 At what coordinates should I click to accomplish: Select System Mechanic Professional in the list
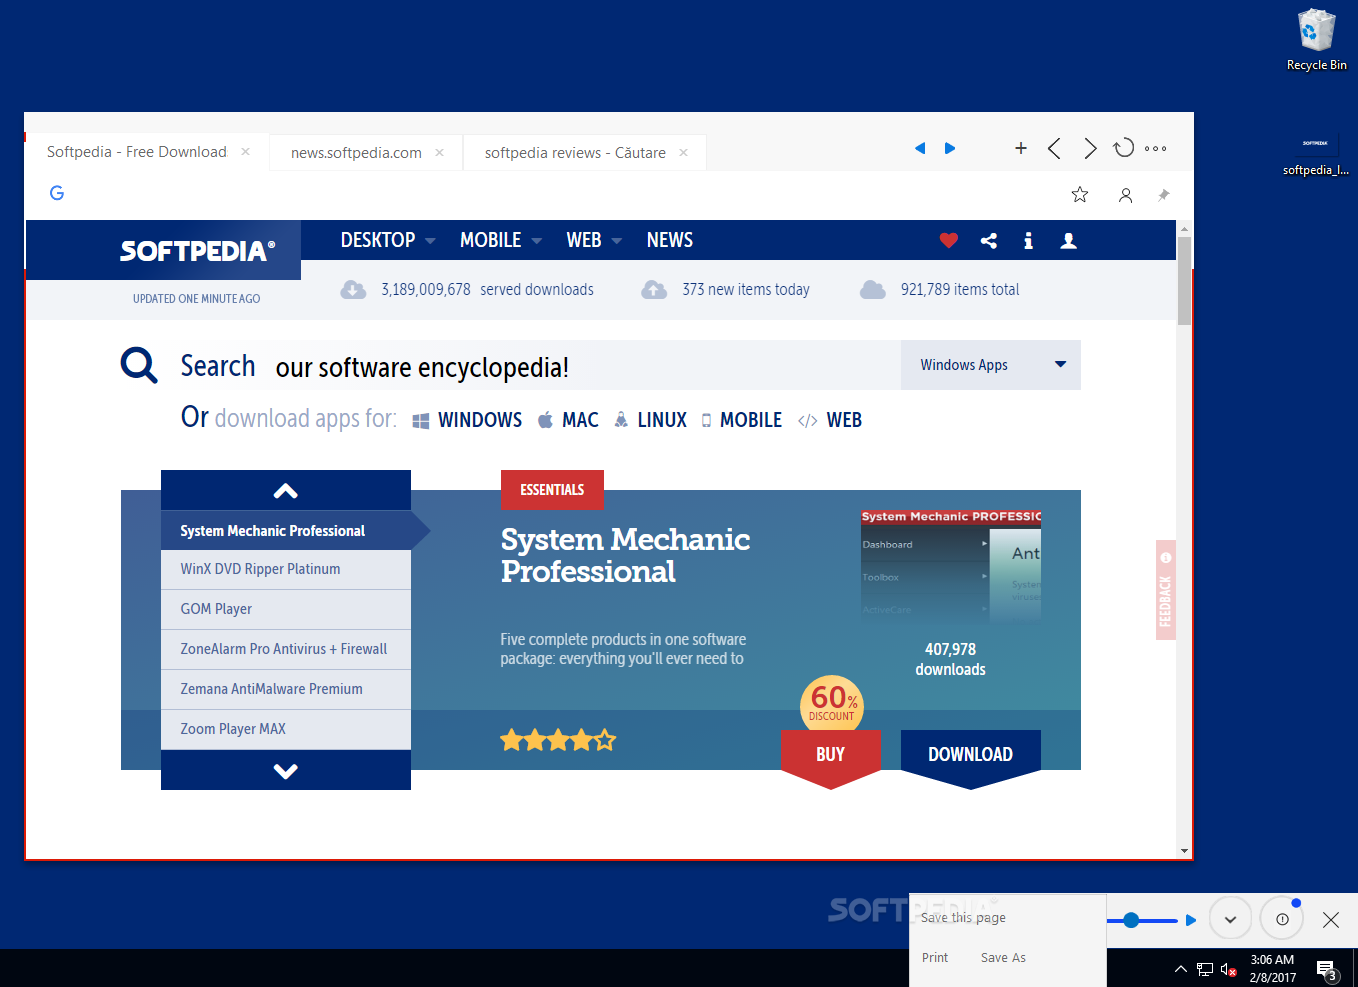(x=286, y=531)
